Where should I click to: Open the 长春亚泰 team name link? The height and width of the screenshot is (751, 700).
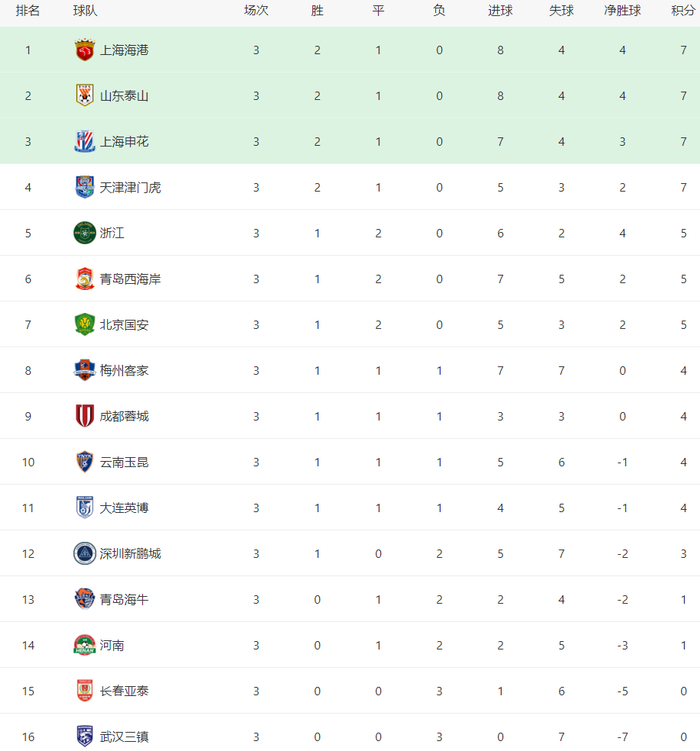tap(124, 691)
